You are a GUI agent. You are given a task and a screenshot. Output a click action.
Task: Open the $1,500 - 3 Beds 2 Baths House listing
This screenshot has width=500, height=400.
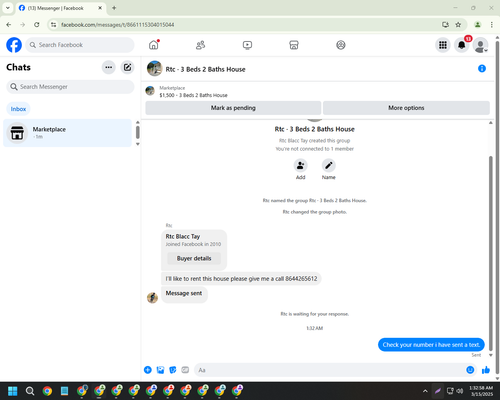tap(193, 95)
